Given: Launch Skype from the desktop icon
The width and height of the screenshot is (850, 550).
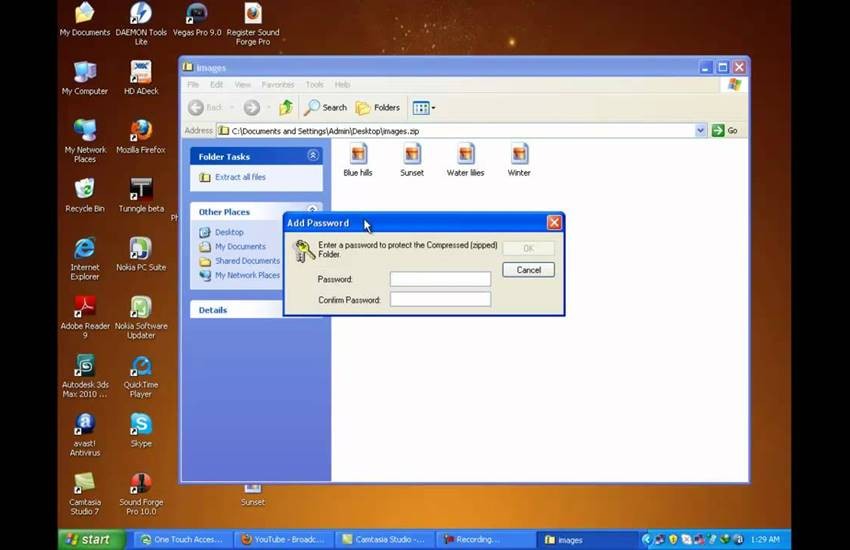Looking at the screenshot, I should (141, 424).
